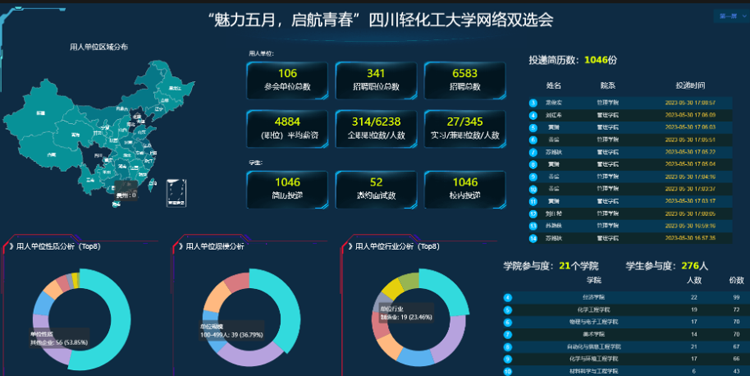The width and height of the screenshot is (750, 376).
Task: Click rank 12 badge in resume table
Action: pyautogui.click(x=533, y=214)
